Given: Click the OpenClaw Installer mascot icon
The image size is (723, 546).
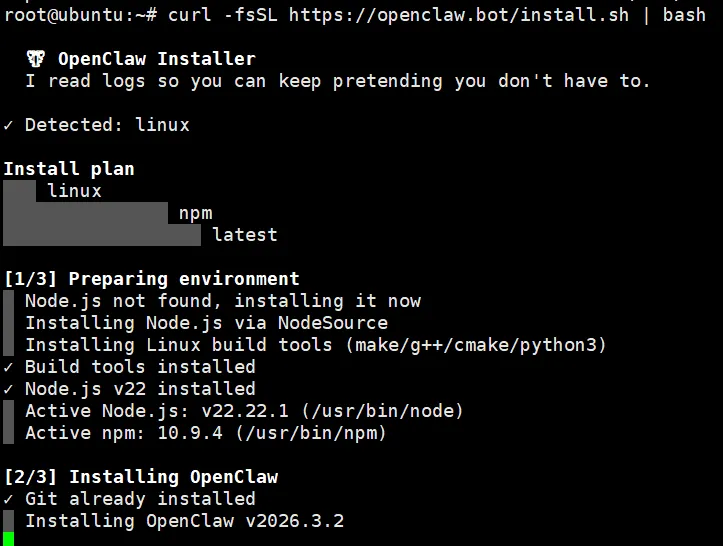Looking at the screenshot, I should click(35, 59).
